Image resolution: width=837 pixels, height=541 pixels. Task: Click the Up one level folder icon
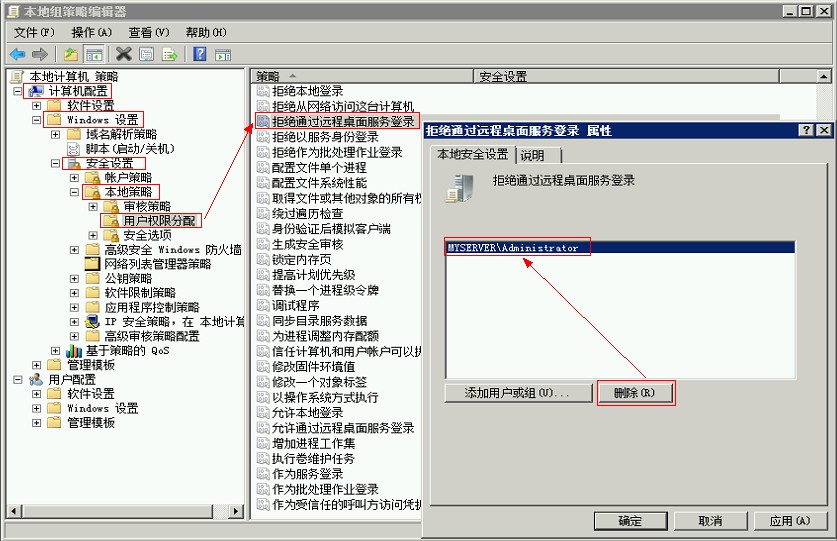[x=71, y=54]
